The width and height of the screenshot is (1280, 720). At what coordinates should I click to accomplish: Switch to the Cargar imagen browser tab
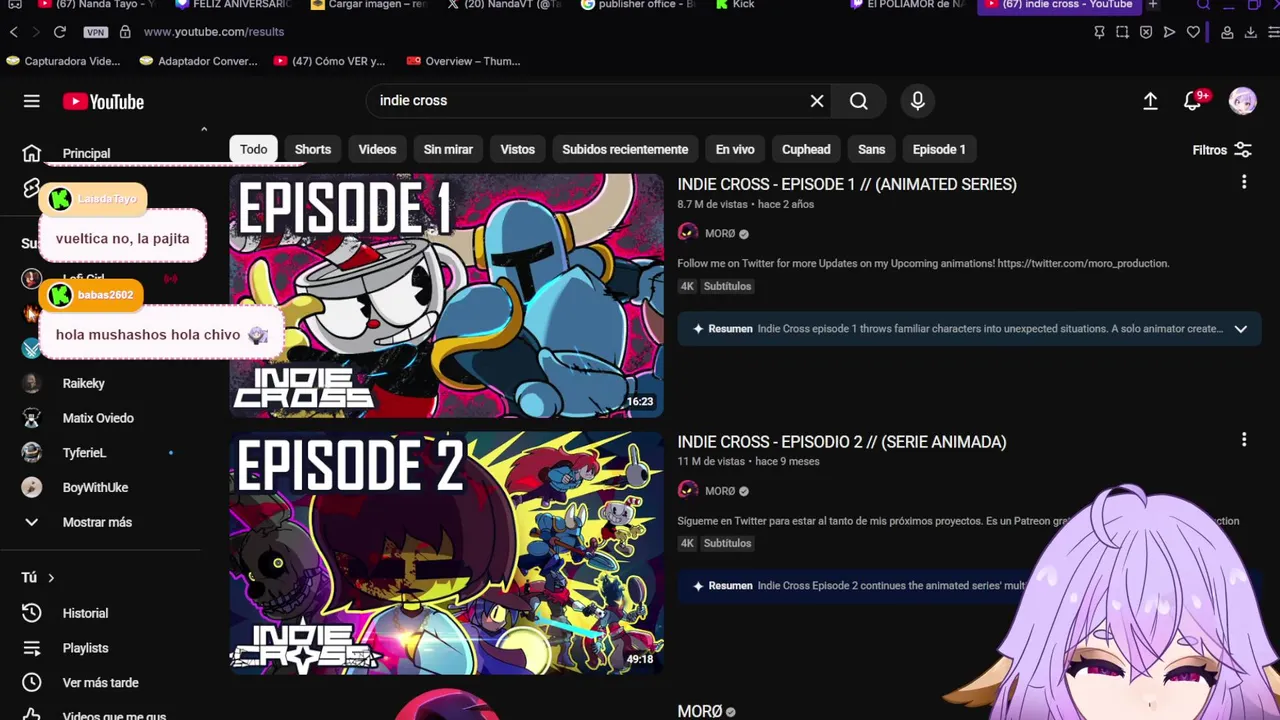[368, 5]
